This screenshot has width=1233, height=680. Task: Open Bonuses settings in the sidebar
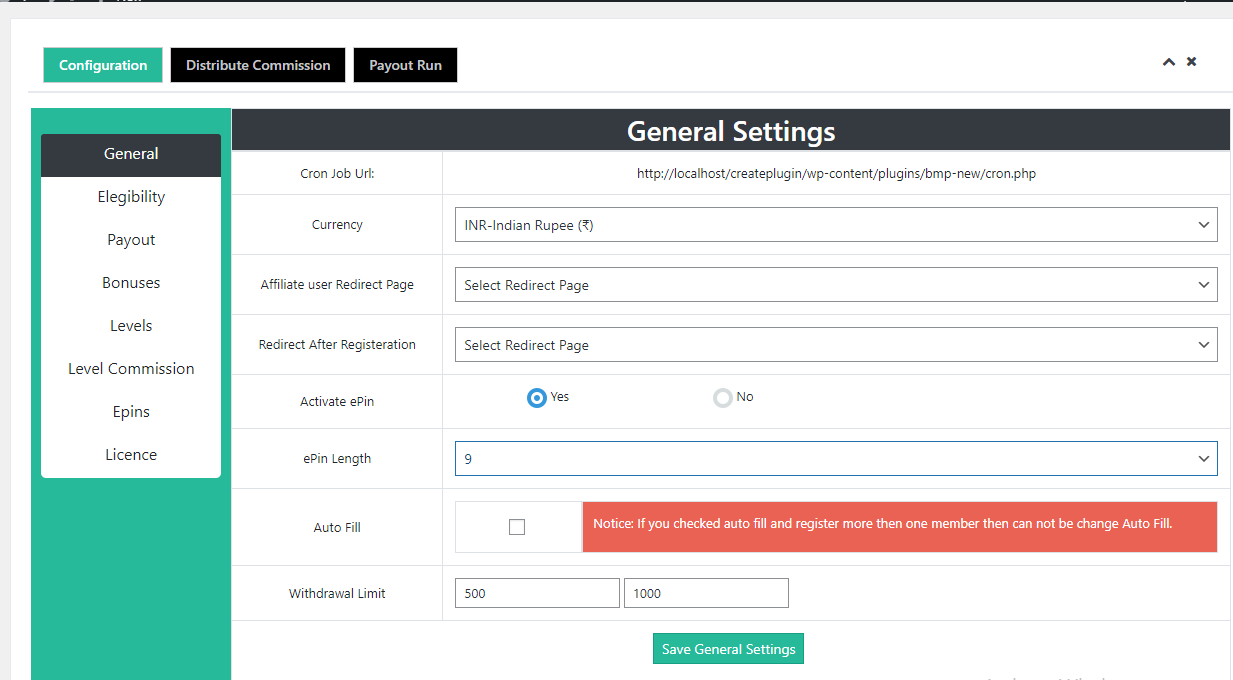(x=131, y=283)
